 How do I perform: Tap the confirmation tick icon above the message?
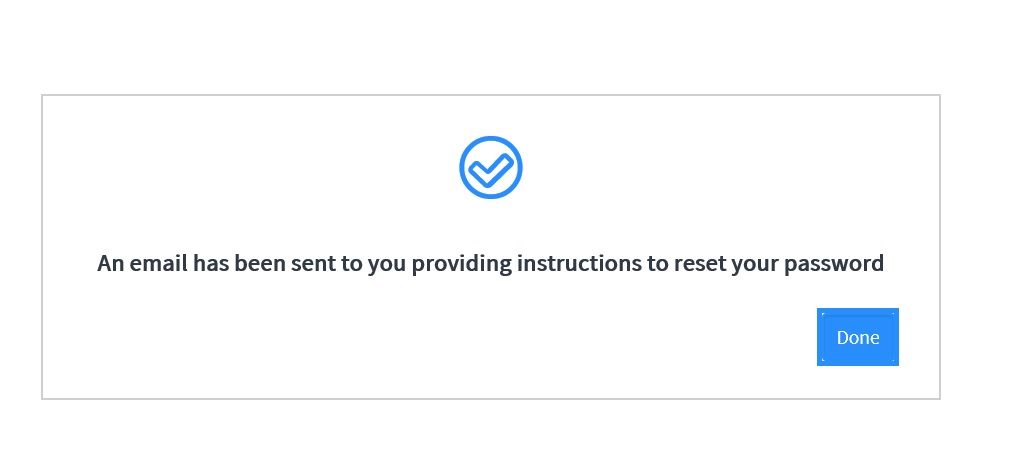pos(491,167)
